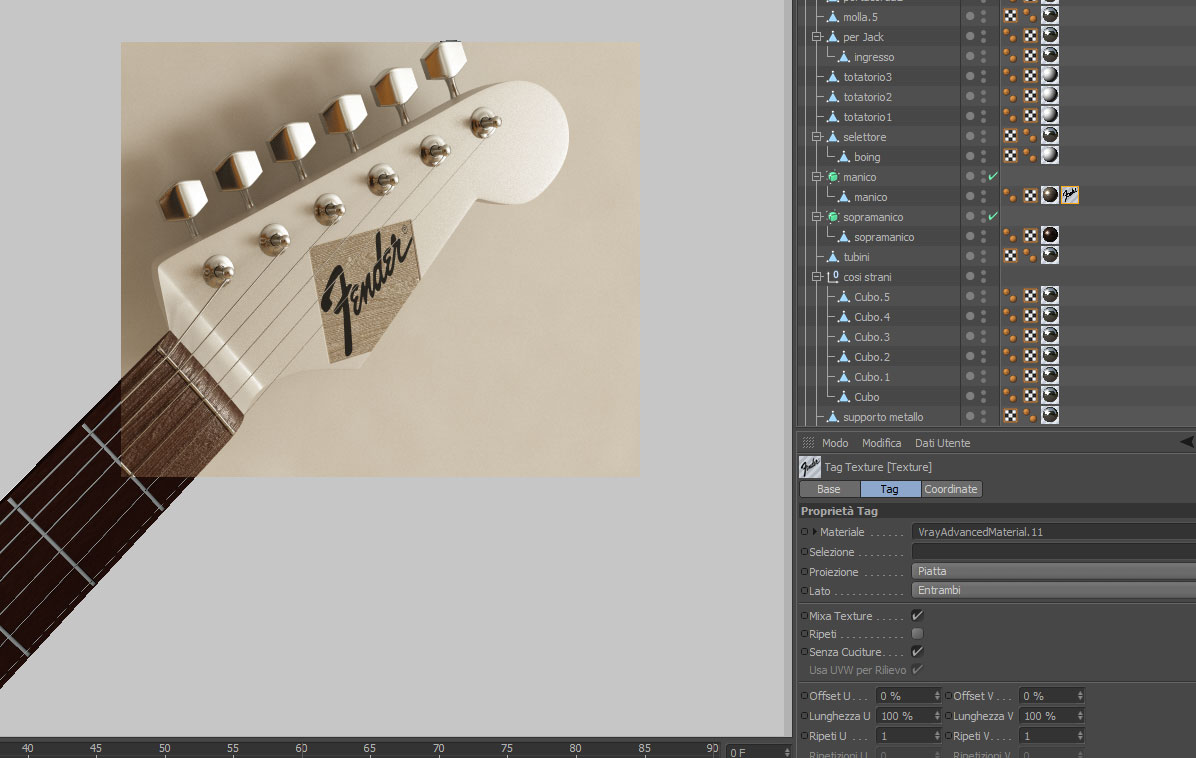Click the phong tag on ingresso

[x=1009, y=55]
